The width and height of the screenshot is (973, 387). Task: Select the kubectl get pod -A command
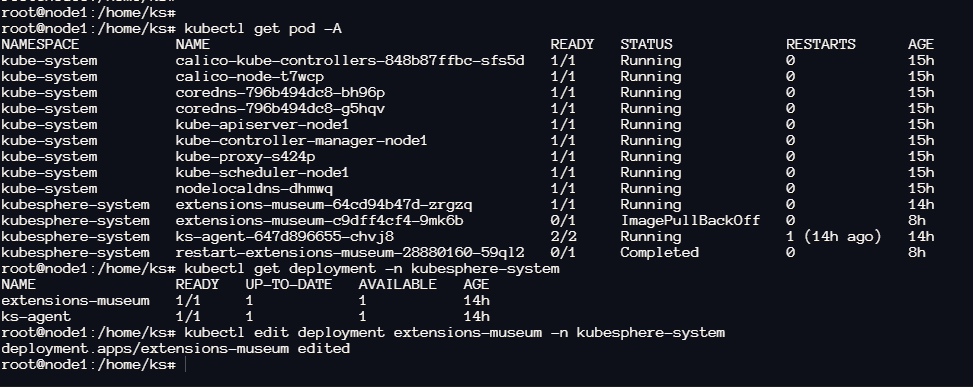[263, 29]
